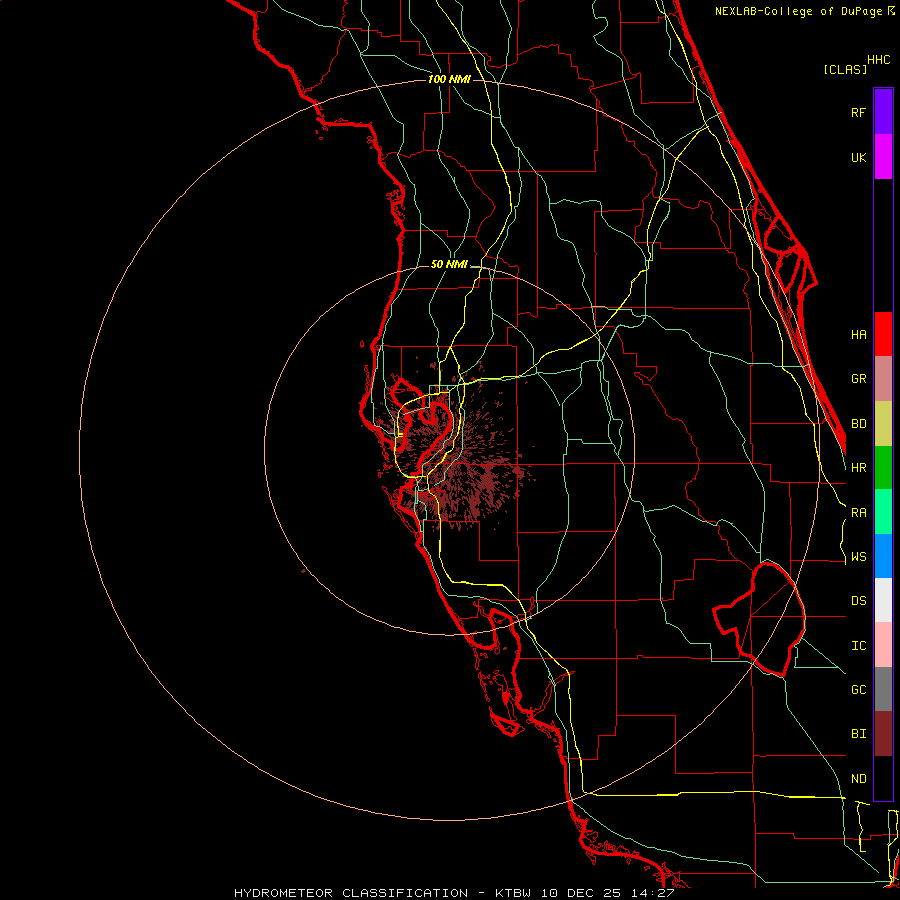The image size is (900, 900).
Task: Select the GC legend label
Action: (858, 690)
